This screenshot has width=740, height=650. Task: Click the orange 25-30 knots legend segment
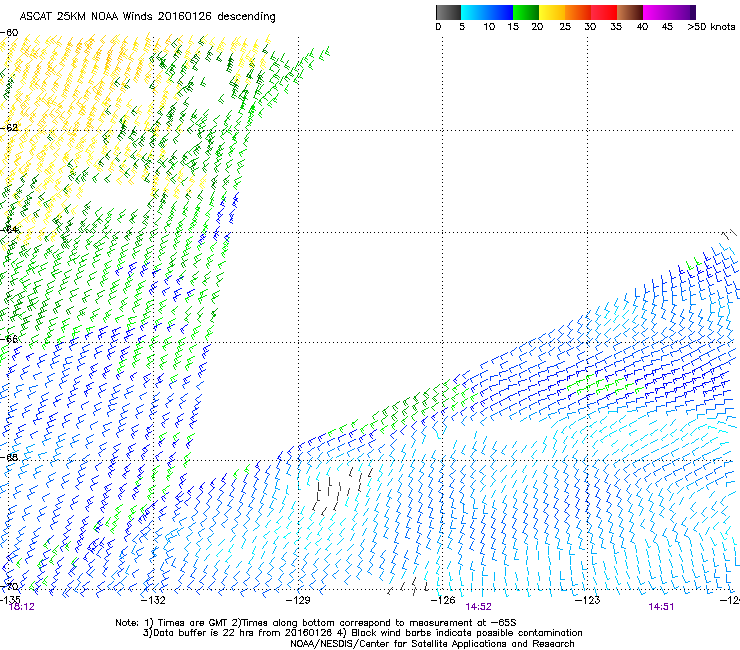578,12
